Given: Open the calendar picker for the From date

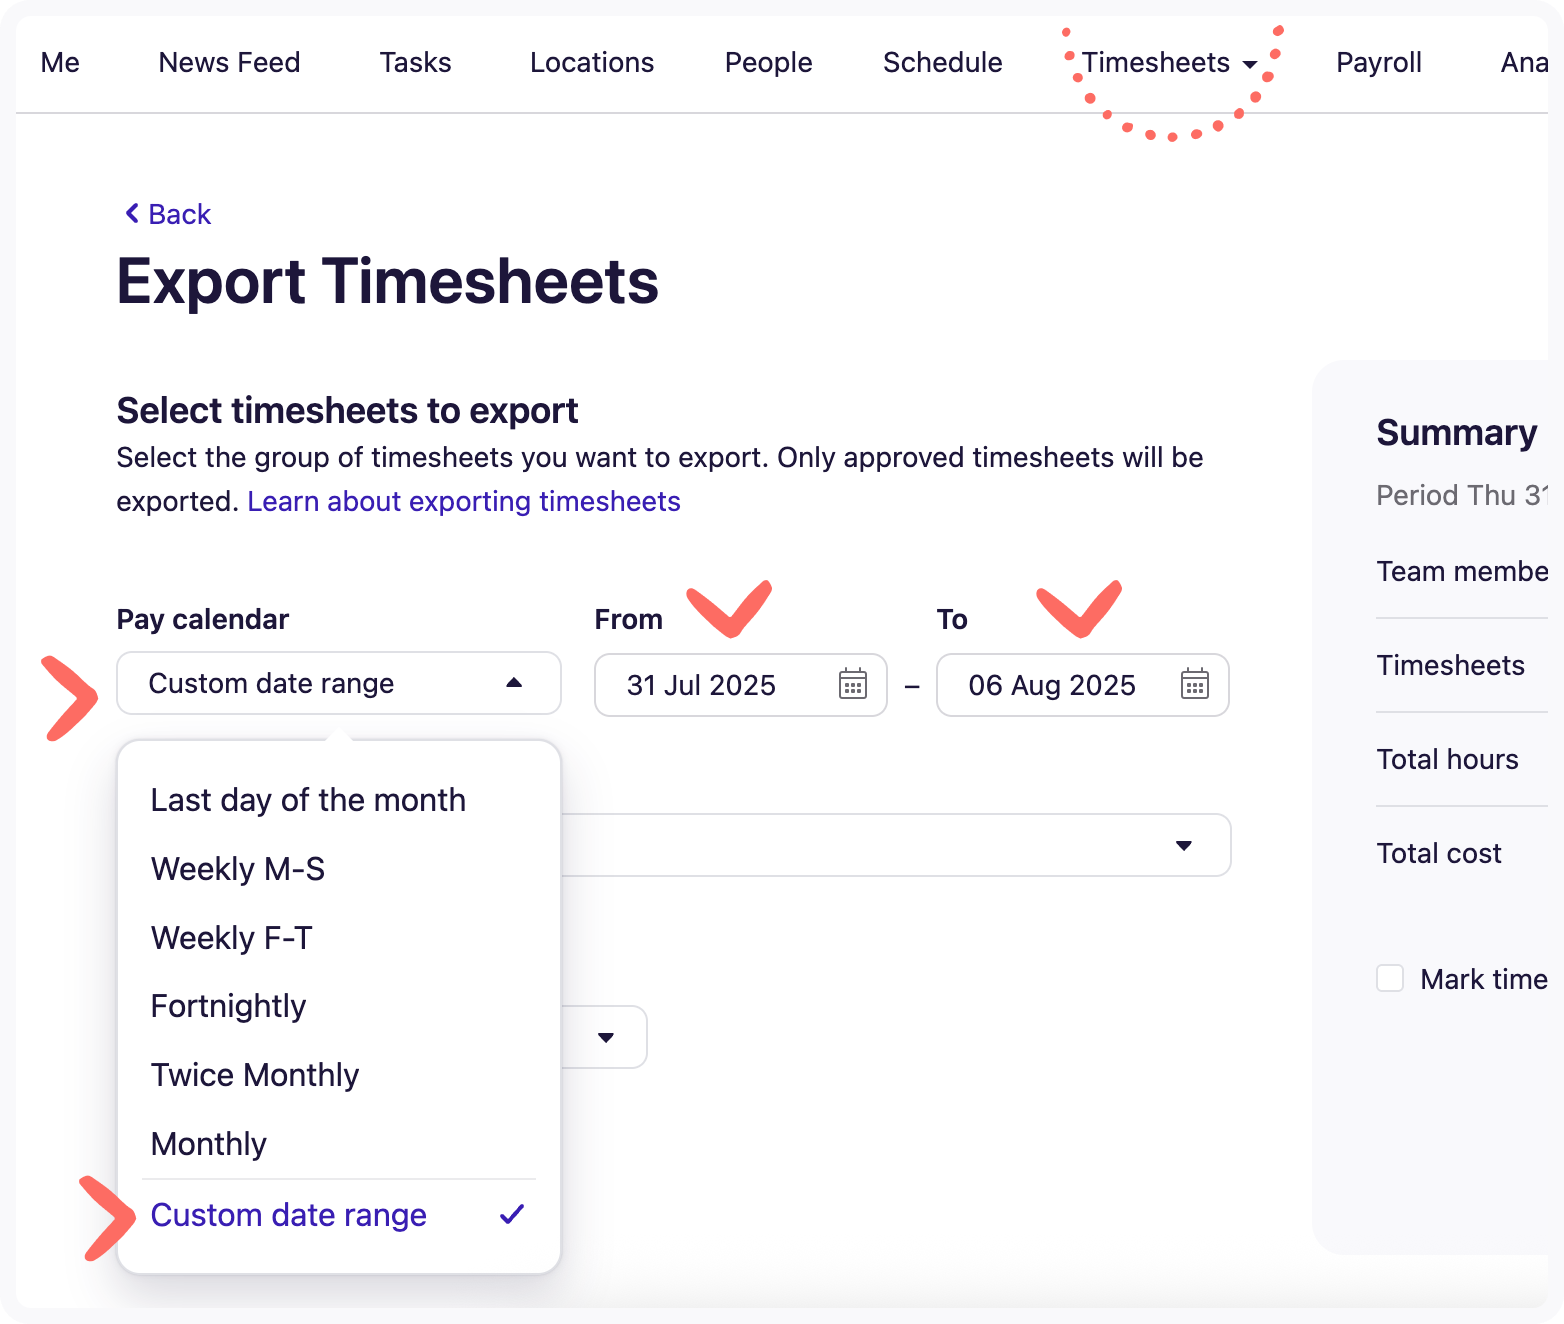Looking at the screenshot, I should point(851,685).
